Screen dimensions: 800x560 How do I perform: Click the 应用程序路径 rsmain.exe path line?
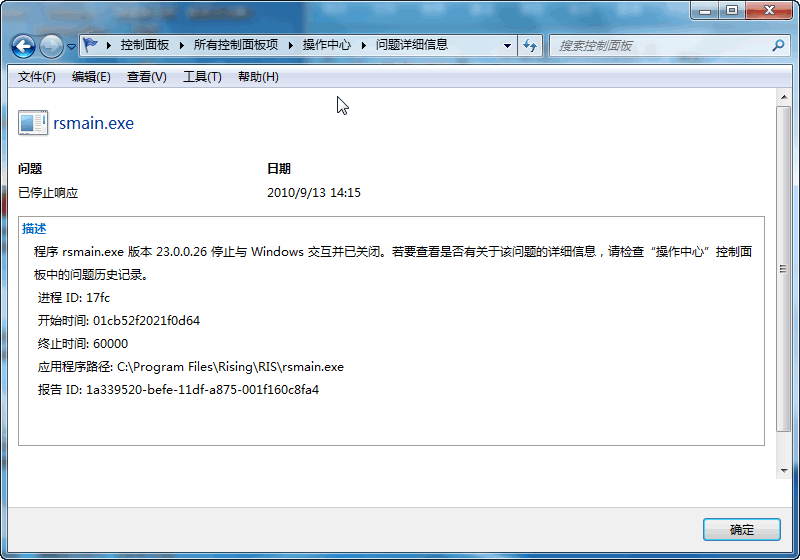190,367
